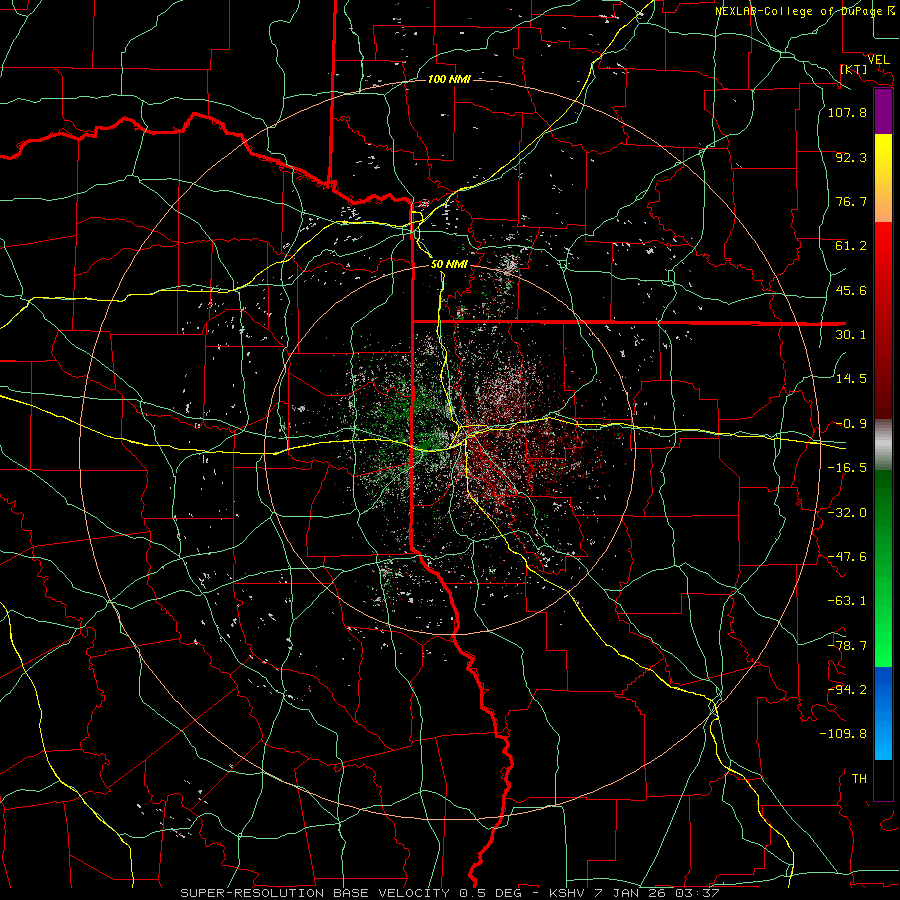The height and width of the screenshot is (900, 900).
Task: Select the 45.6 legend value
Action: (851, 290)
